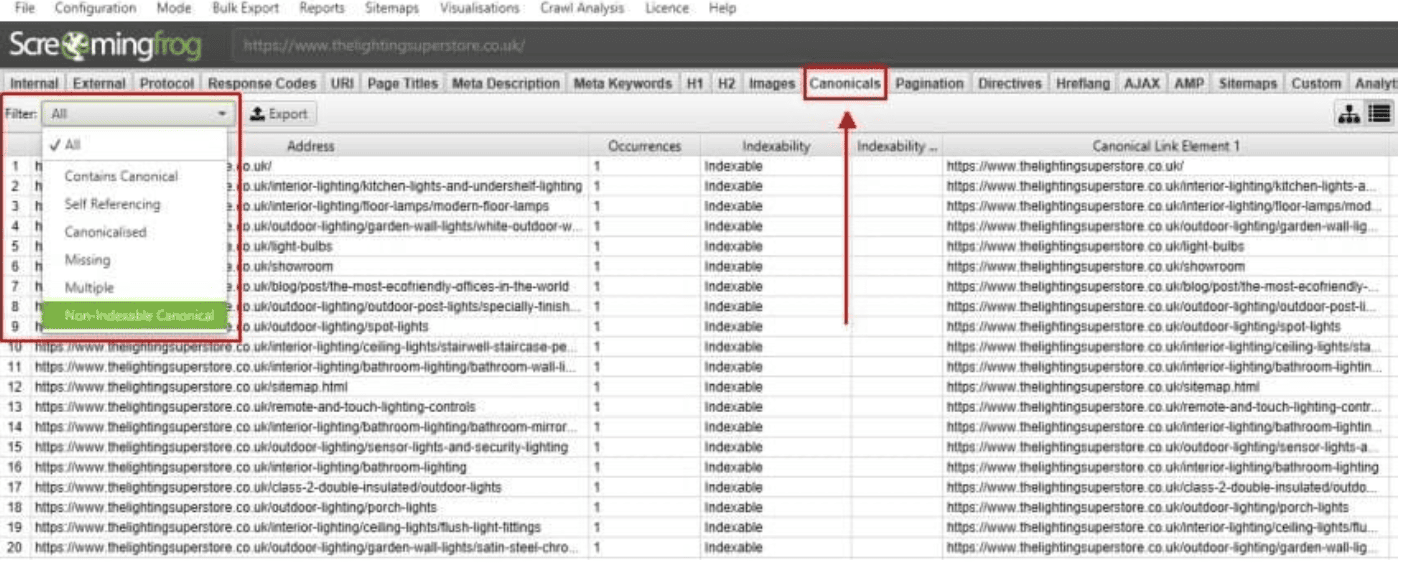The image size is (1408, 586).
Task: Switch to the Directives tab
Action: [1010, 84]
